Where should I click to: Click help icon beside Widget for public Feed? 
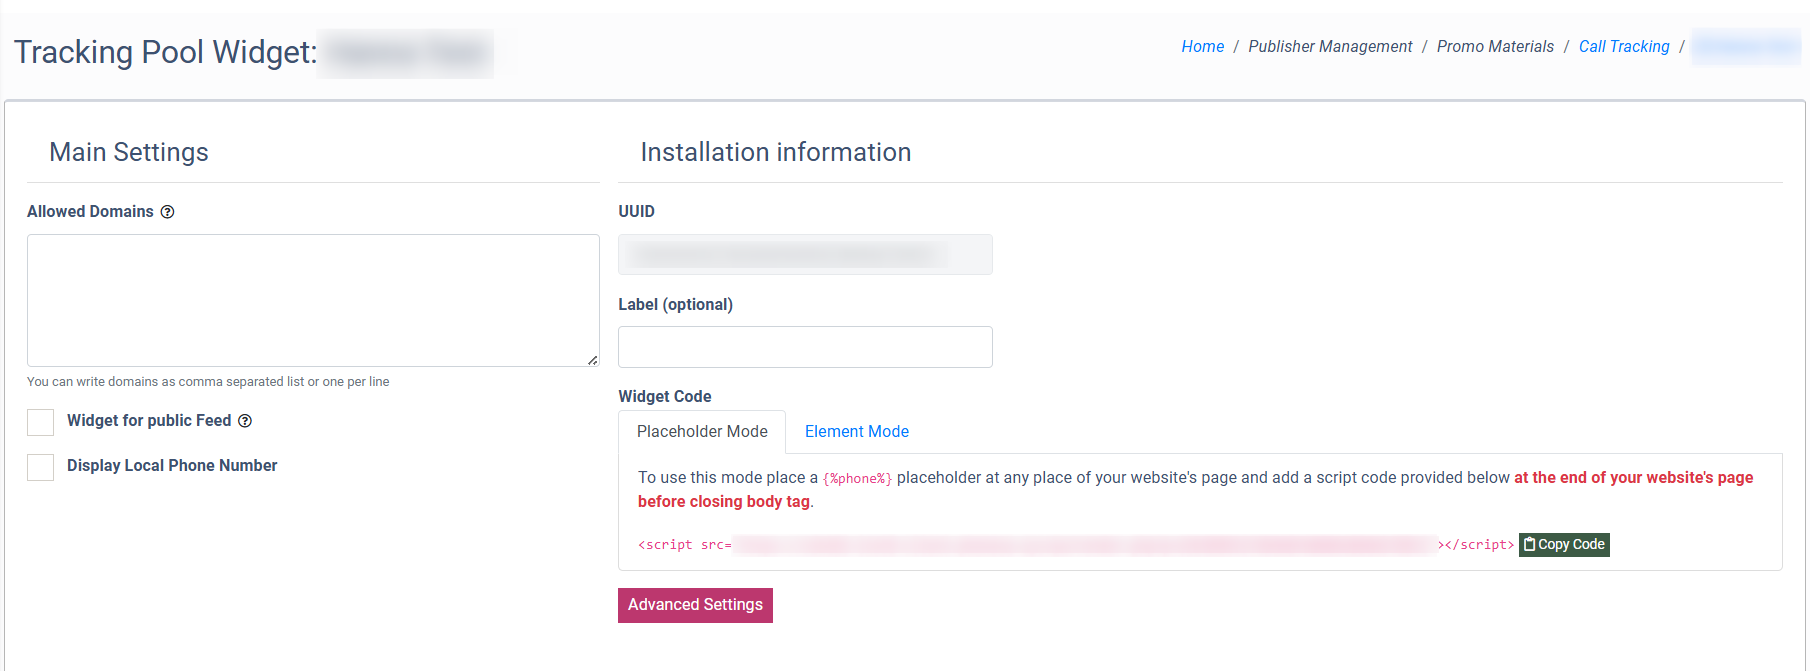[245, 421]
